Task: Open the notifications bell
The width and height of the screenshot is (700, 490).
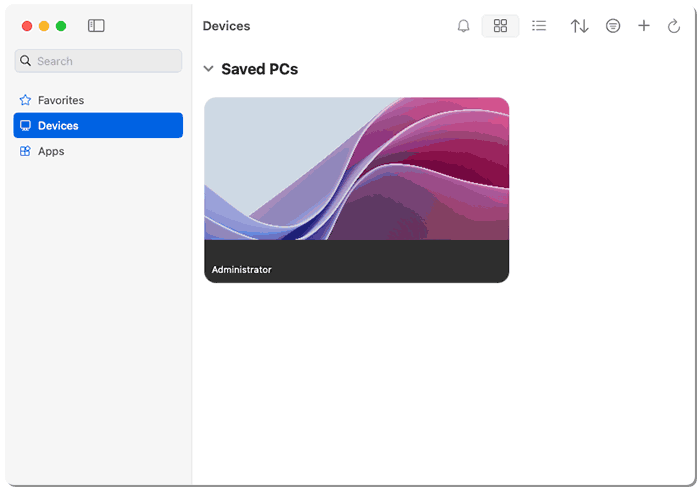Action: pyautogui.click(x=463, y=26)
